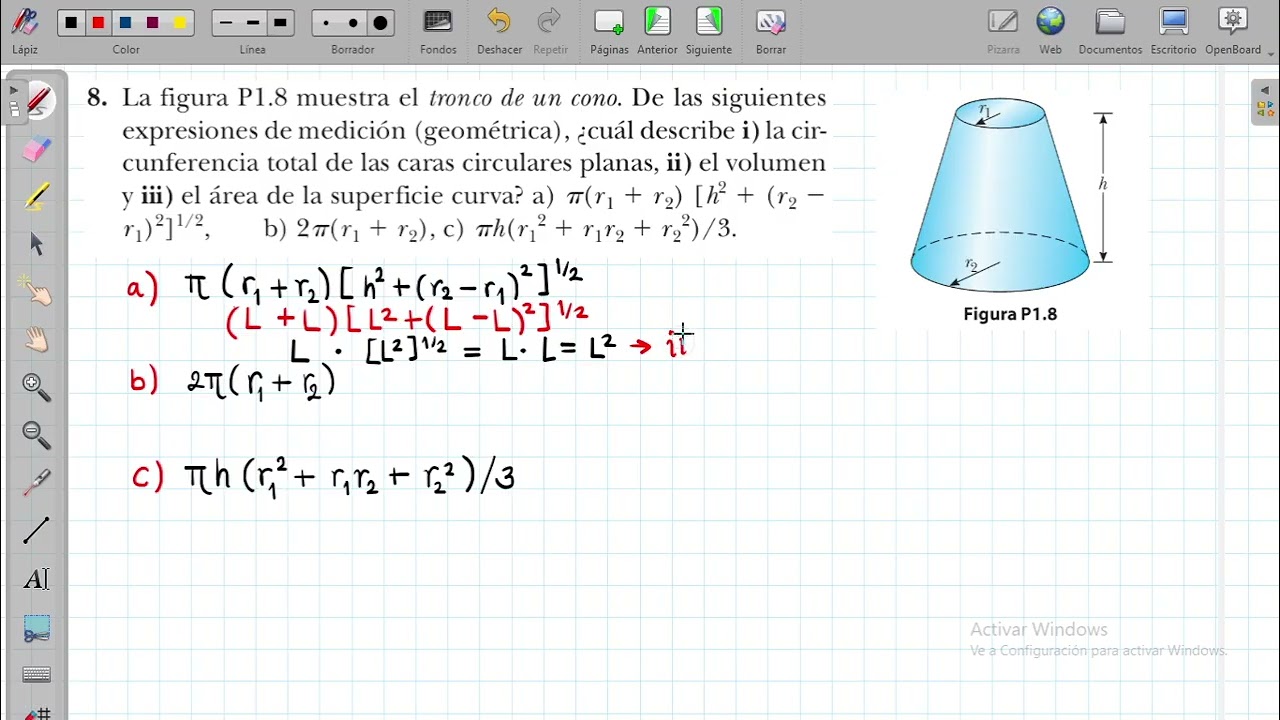Select the eraser tool in left palette
This screenshot has height=720, width=1280.
click(36, 149)
